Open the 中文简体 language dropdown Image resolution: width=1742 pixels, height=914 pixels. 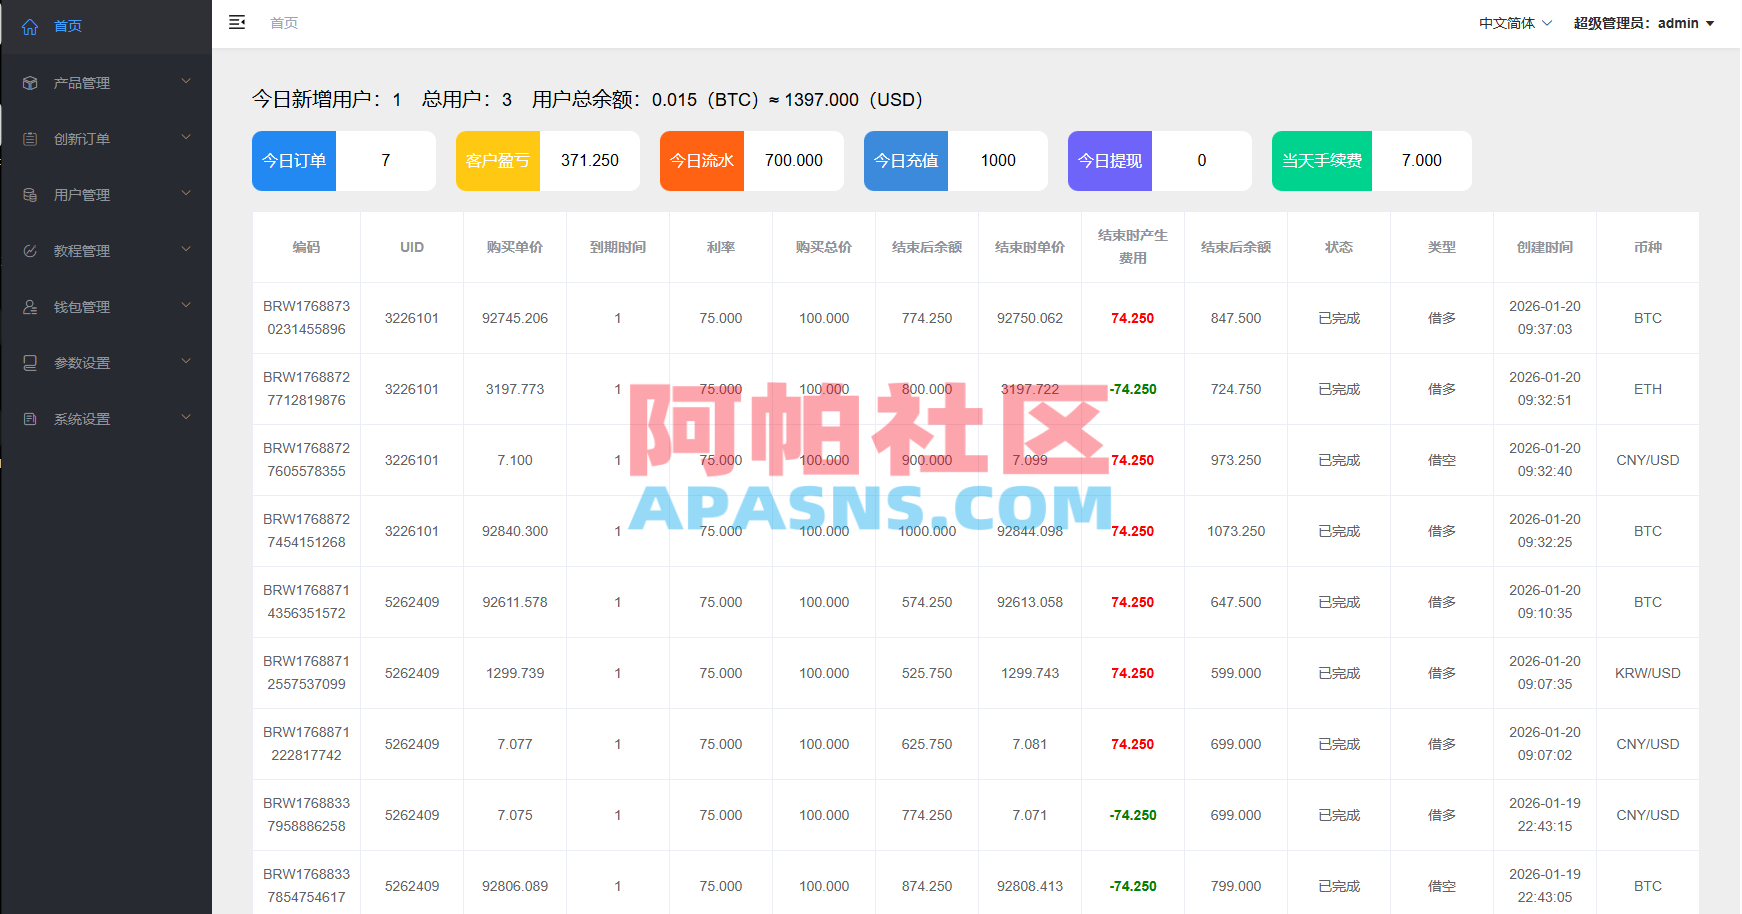pyautogui.click(x=1516, y=23)
